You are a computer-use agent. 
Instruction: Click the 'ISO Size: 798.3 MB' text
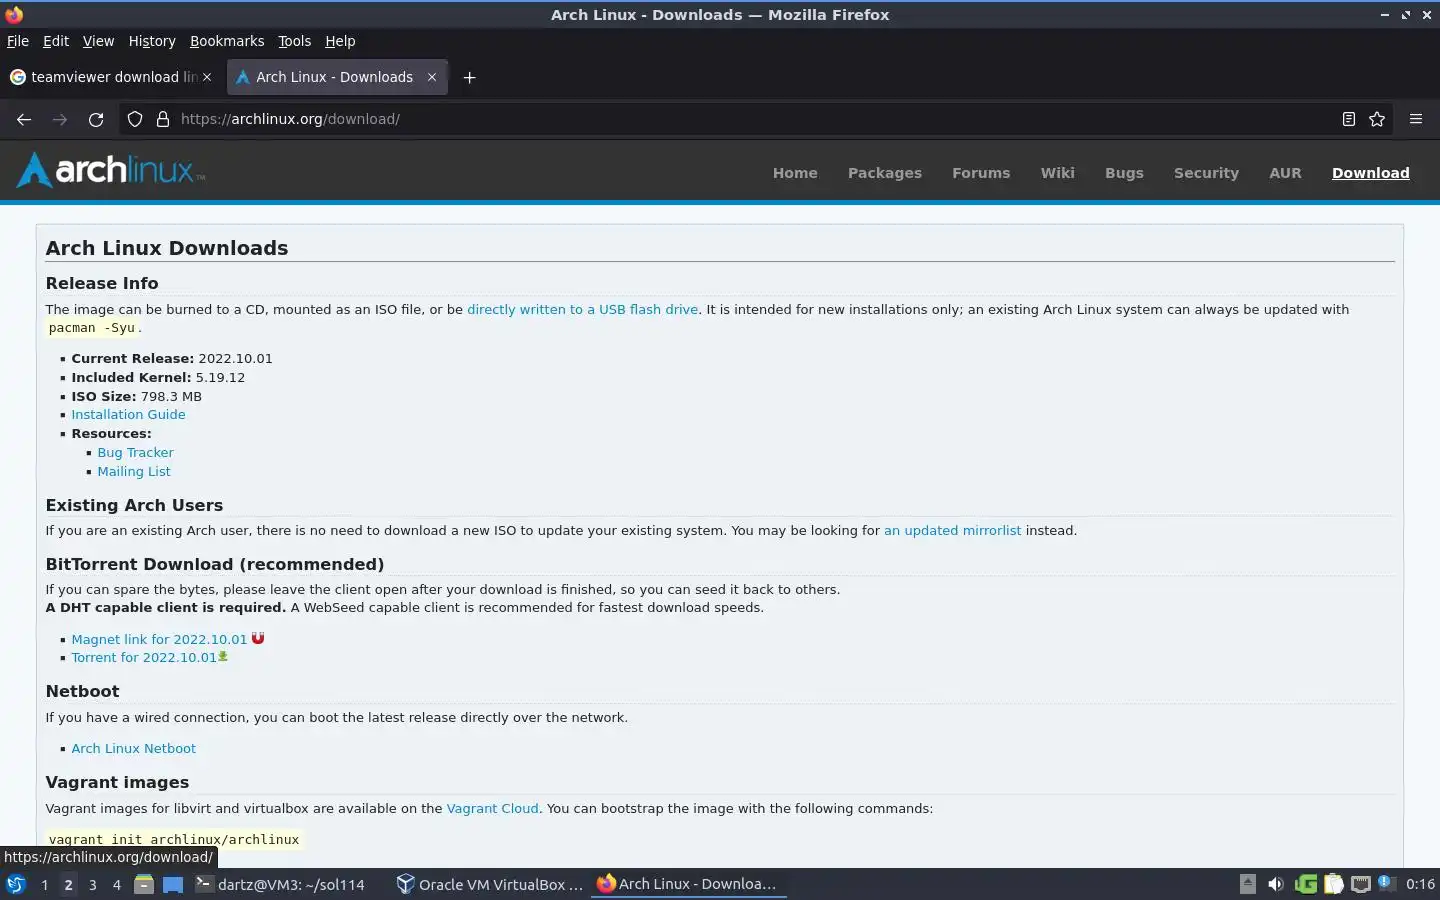pyautogui.click(x=136, y=396)
